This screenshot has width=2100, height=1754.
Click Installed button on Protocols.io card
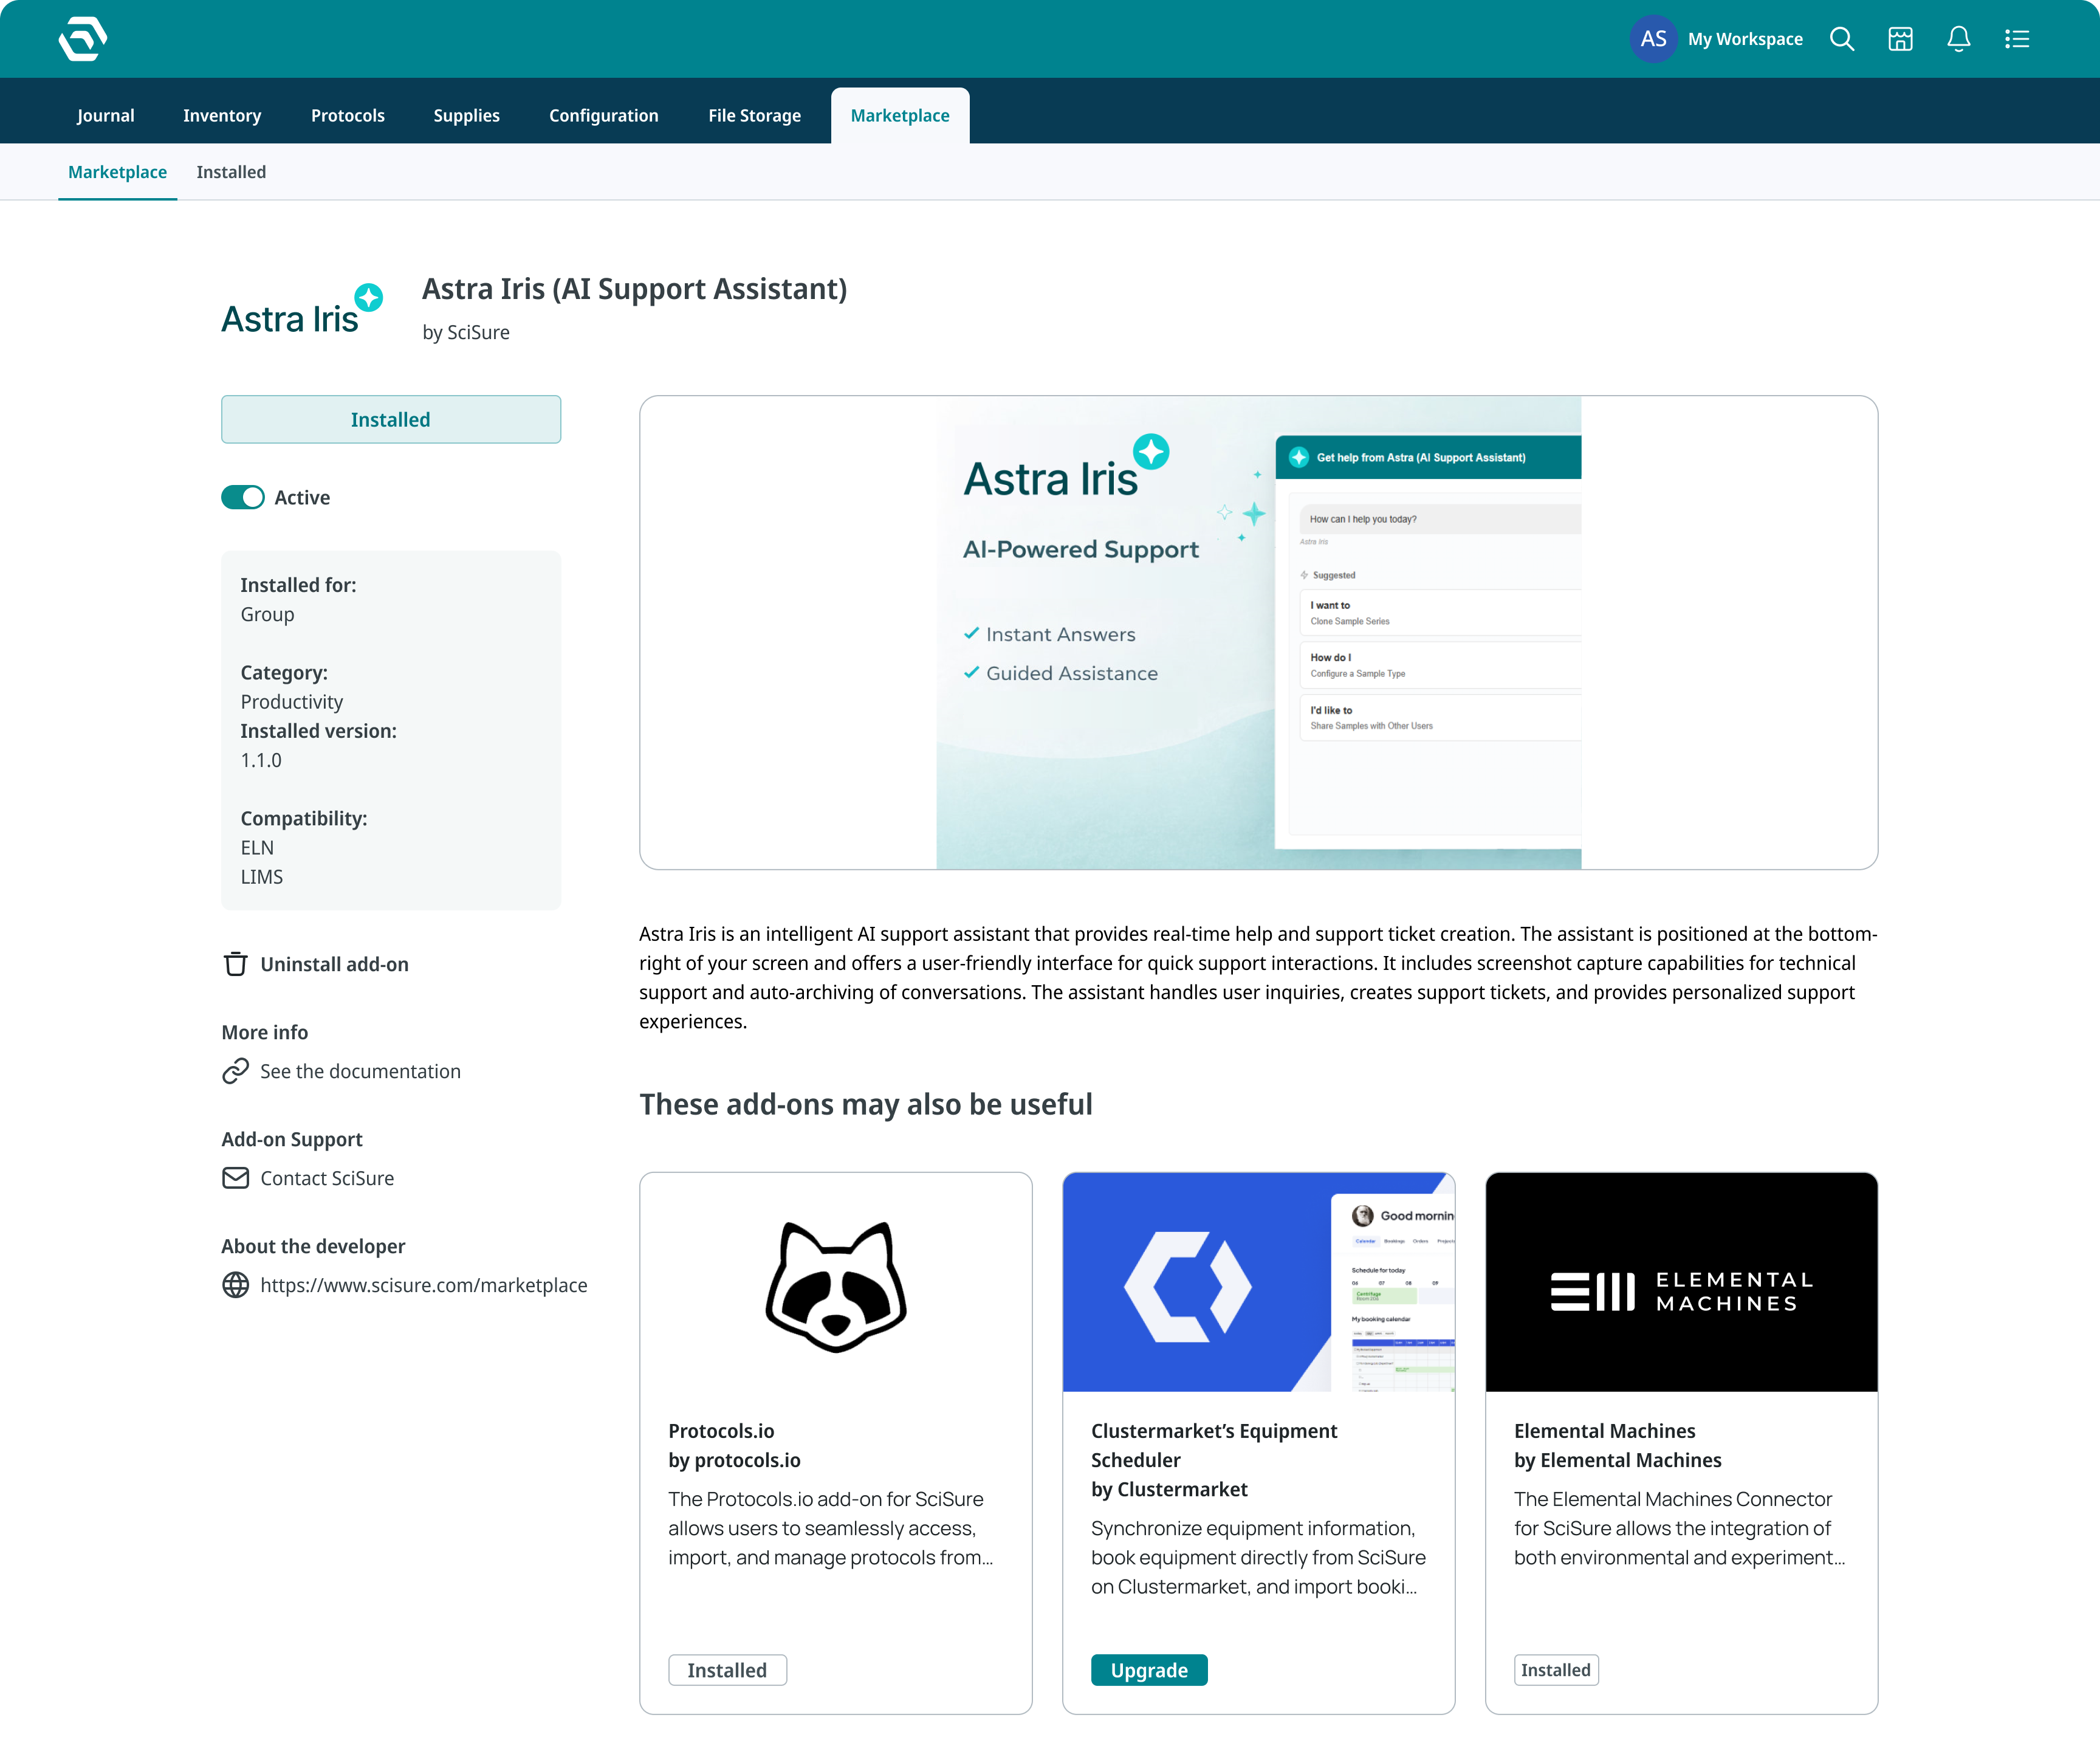click(727, 1670)
